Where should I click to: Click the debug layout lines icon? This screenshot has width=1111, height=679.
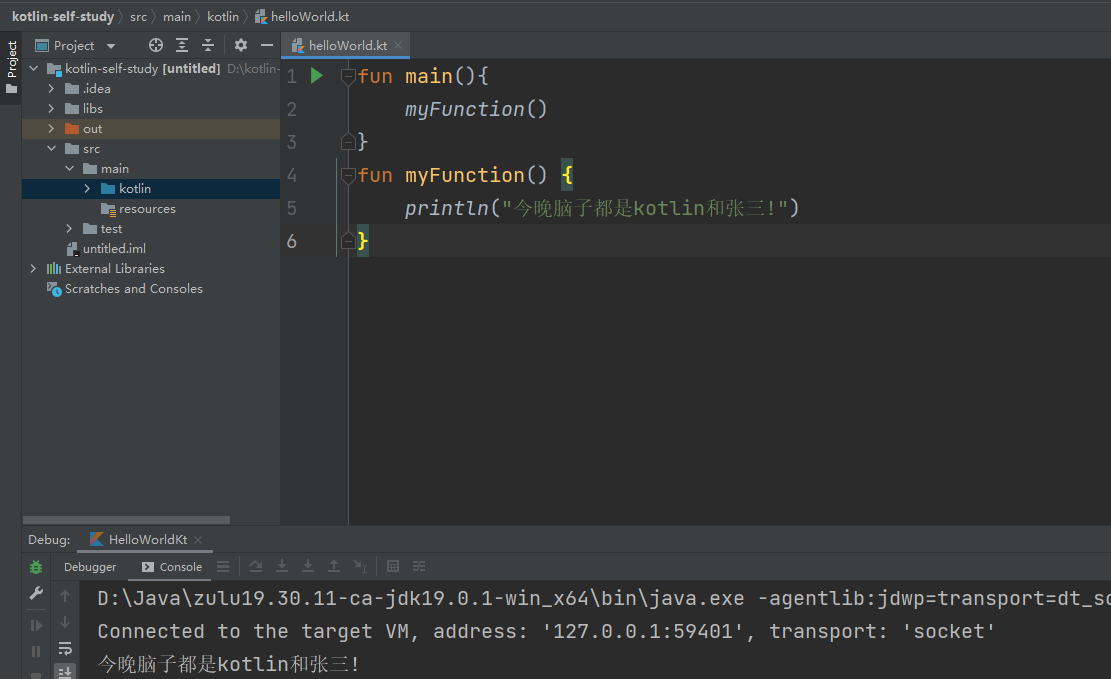223,566
